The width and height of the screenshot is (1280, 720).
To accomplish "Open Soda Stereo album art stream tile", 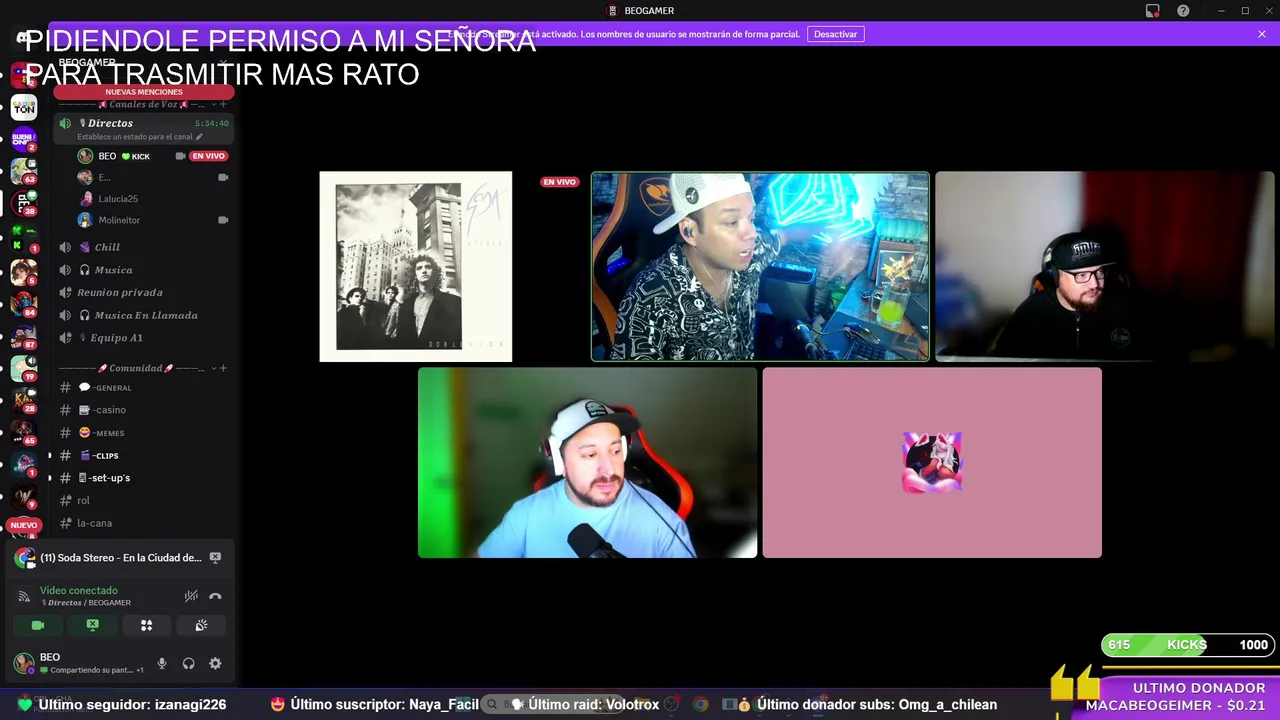I will click(x=415, y=266).
